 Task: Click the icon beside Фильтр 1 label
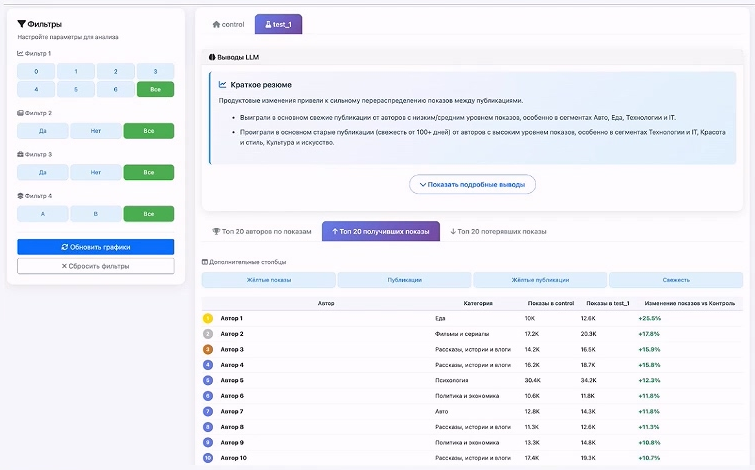(x=20, y=53)
